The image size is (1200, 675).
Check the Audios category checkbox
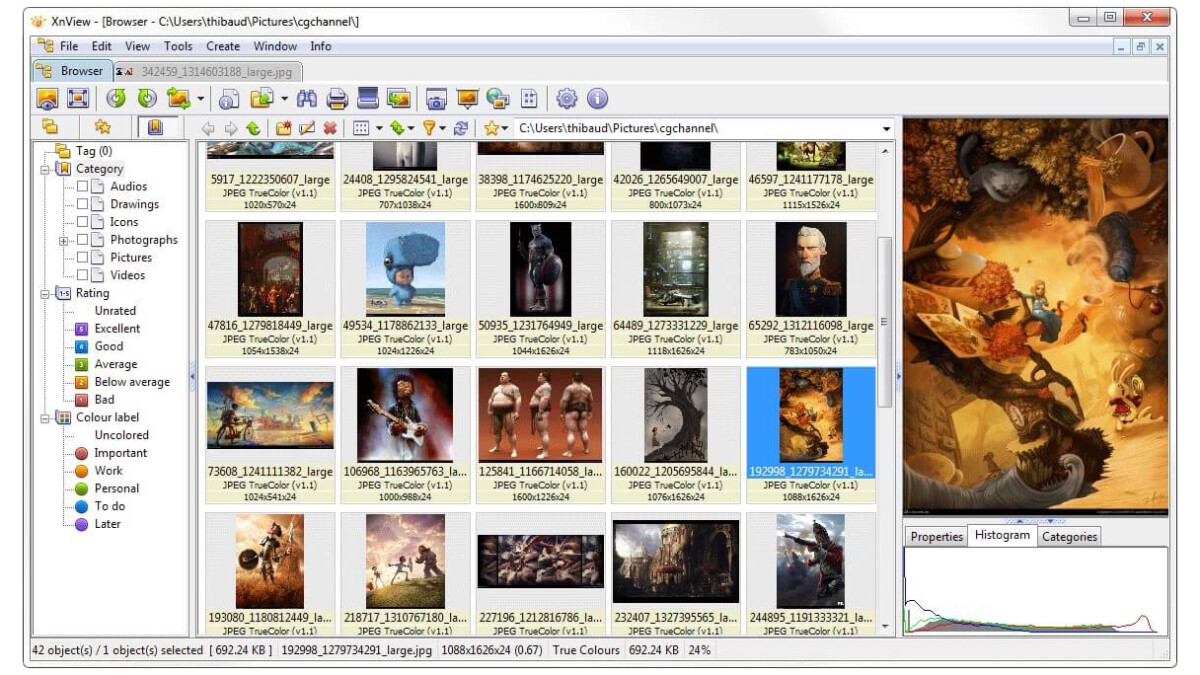coord(83,187)
